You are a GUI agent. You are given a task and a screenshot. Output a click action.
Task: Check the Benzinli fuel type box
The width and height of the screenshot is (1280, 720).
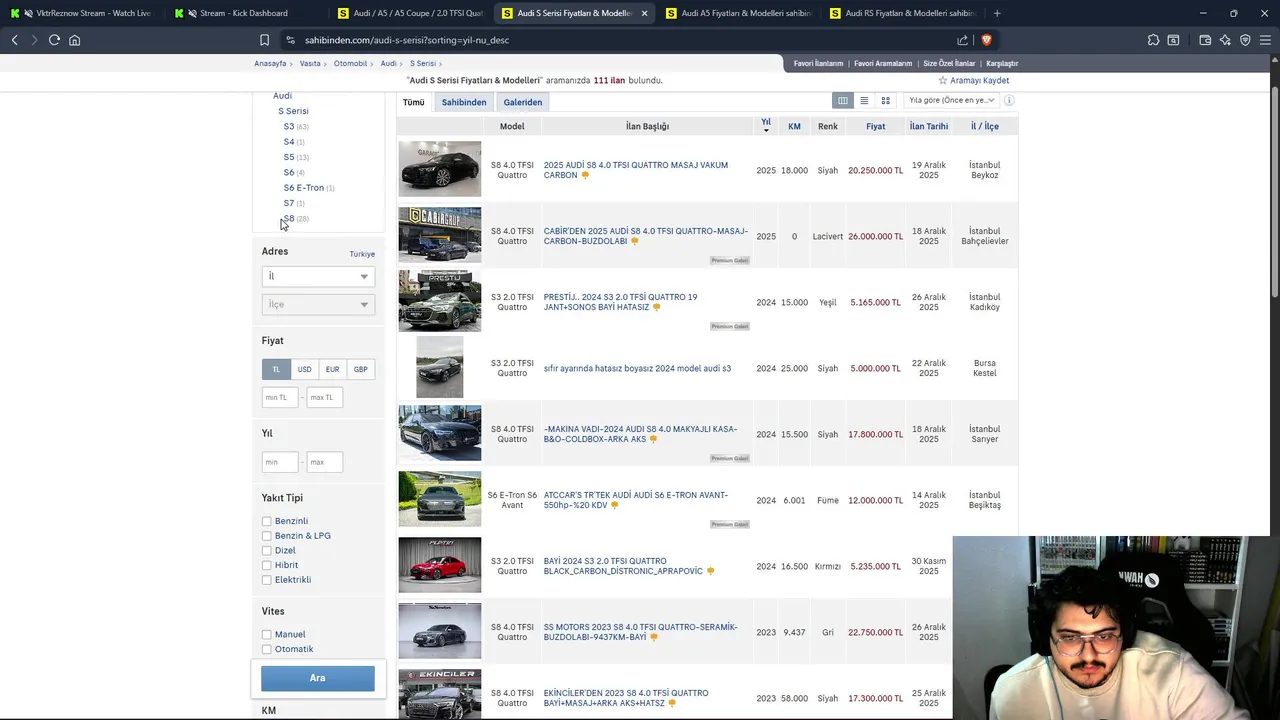pyautogui.click(x=267, y=521)
